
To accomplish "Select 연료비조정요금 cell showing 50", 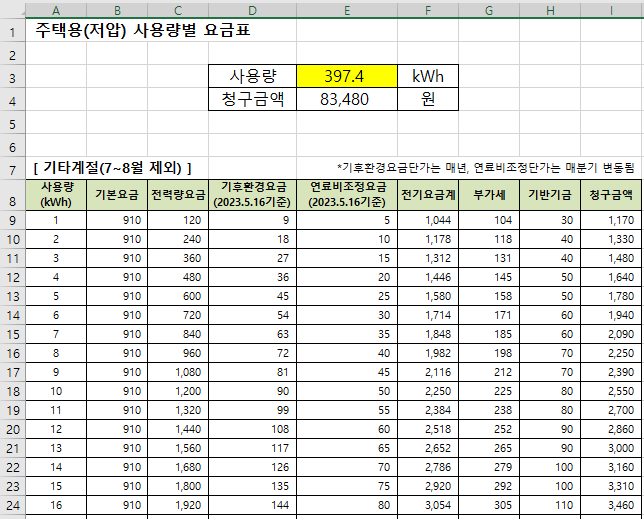I will pos(347,391).
